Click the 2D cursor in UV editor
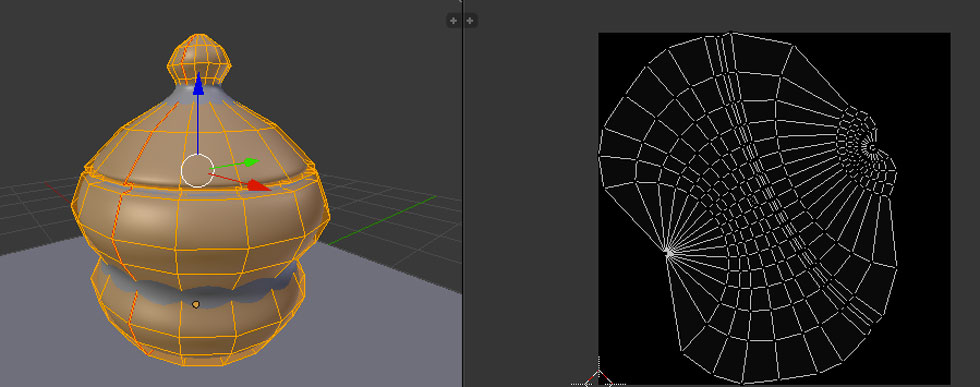The height and width of the screenshot is (387, 980). click(598, 376)
